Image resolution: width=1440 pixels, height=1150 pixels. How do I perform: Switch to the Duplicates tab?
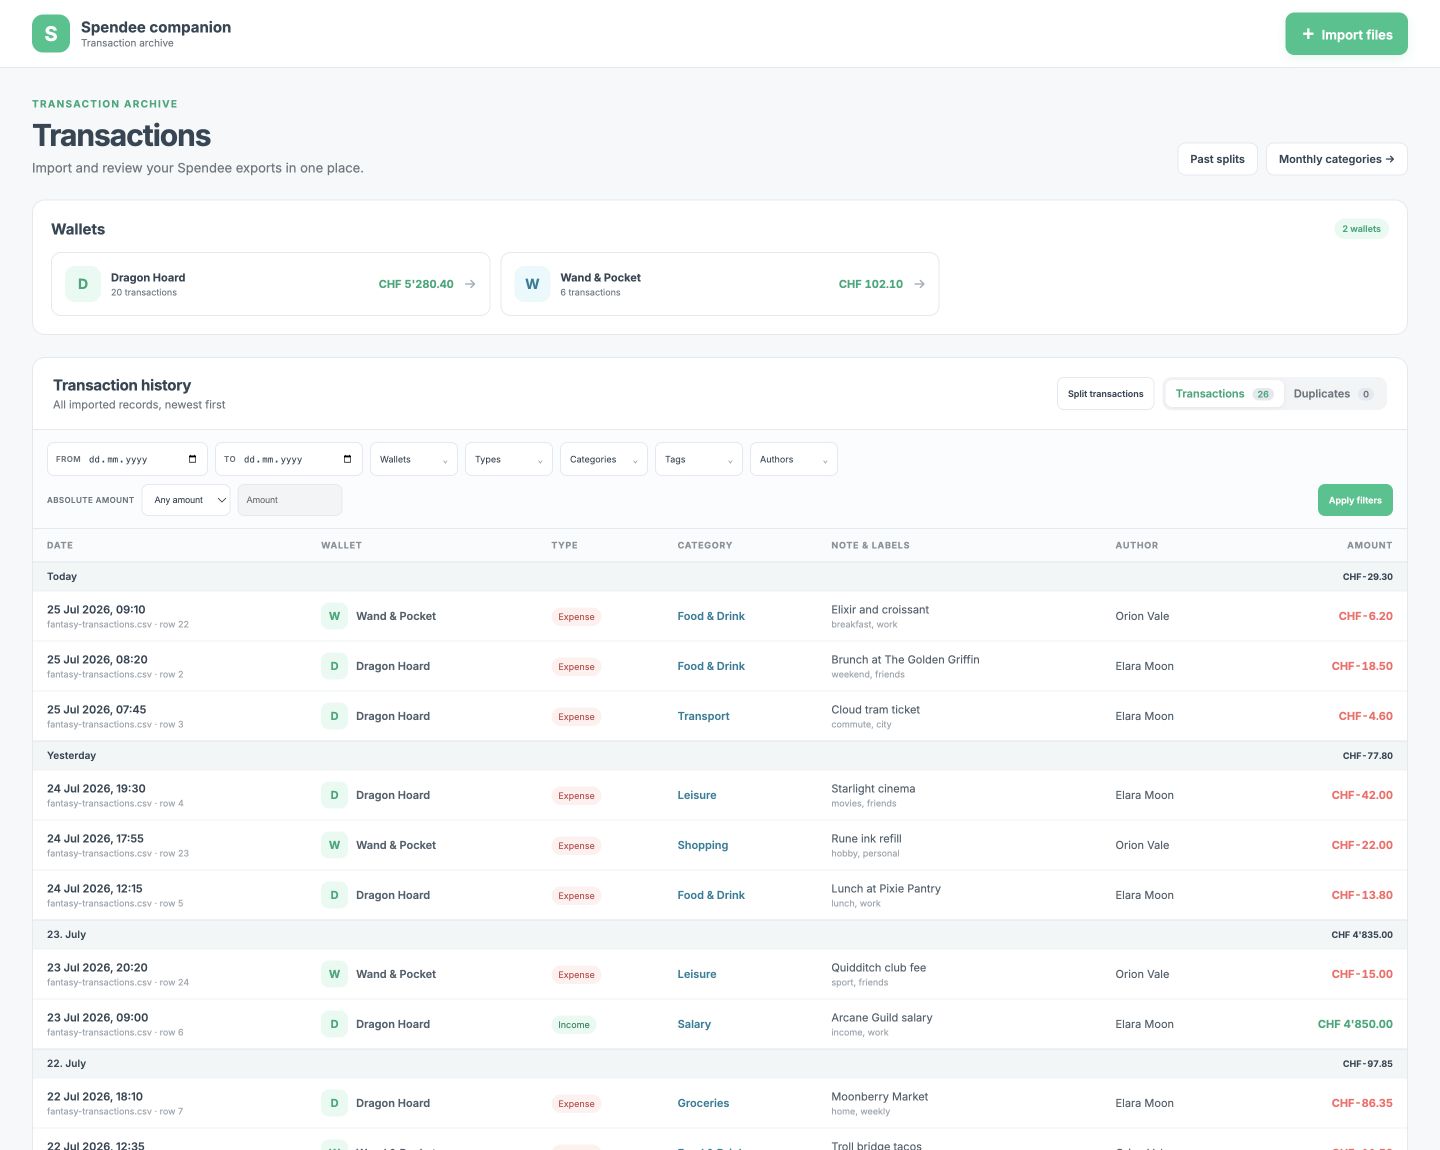(x=1334, y=394)
